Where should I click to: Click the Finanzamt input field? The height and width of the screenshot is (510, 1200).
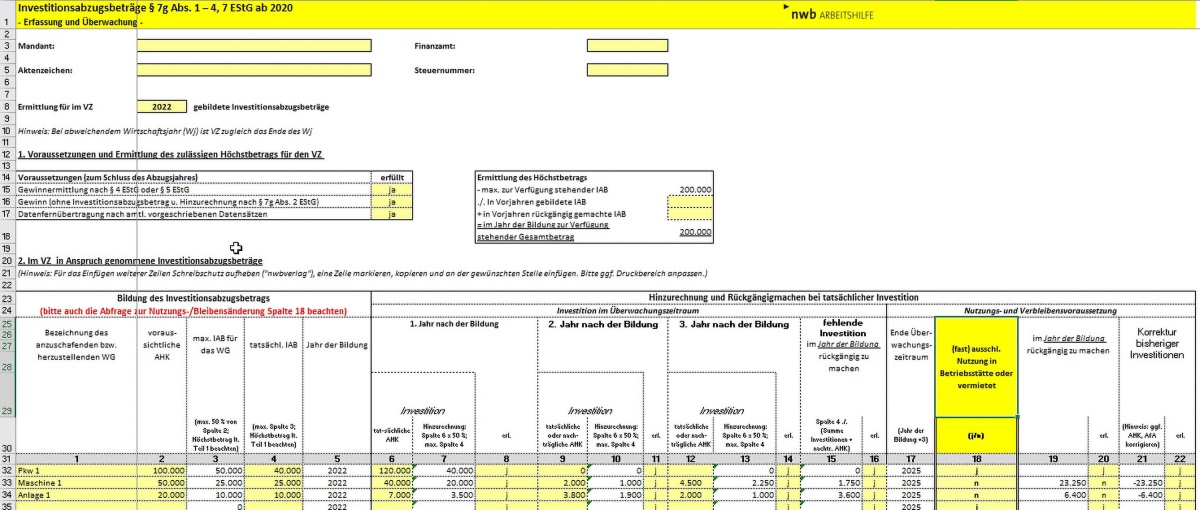pos(627,46)
